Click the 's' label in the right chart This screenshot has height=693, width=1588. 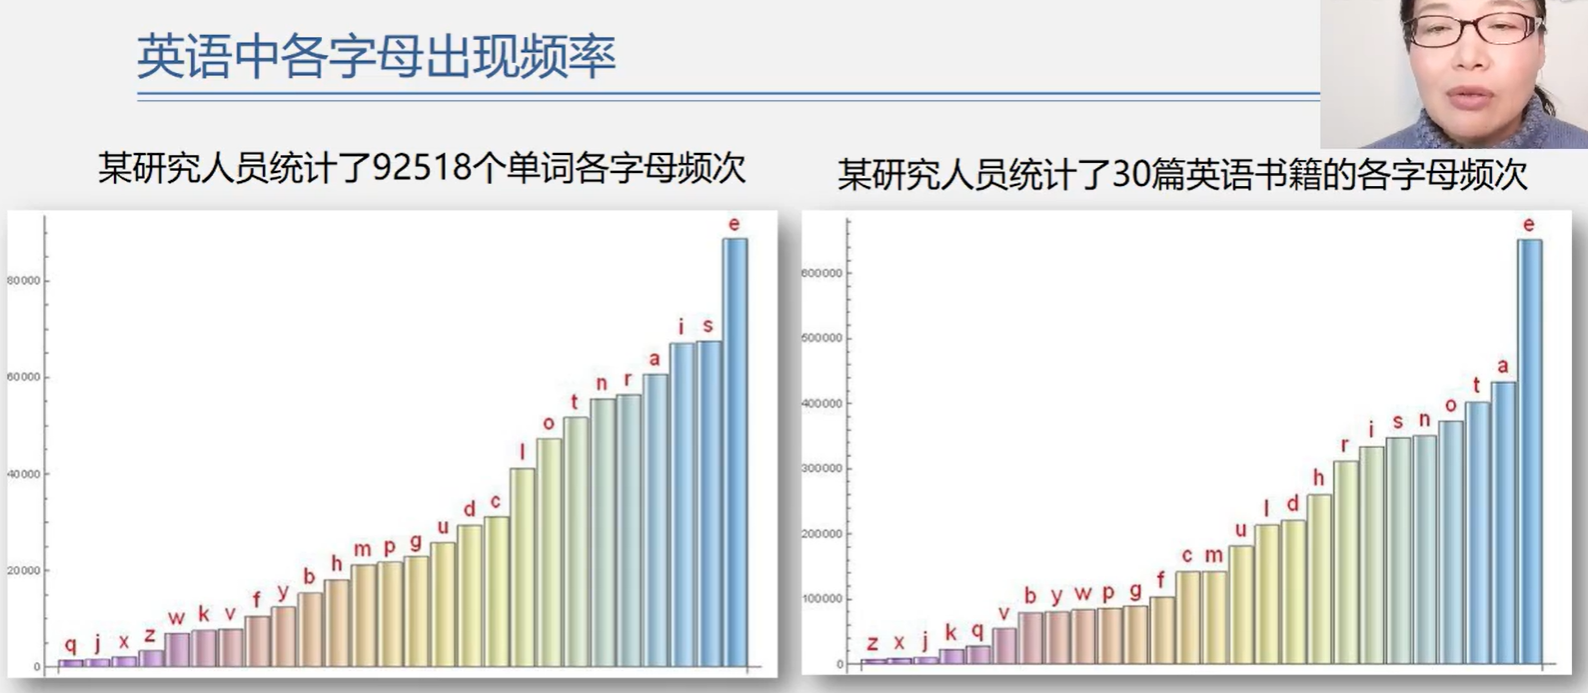[x=1398, y=422]
